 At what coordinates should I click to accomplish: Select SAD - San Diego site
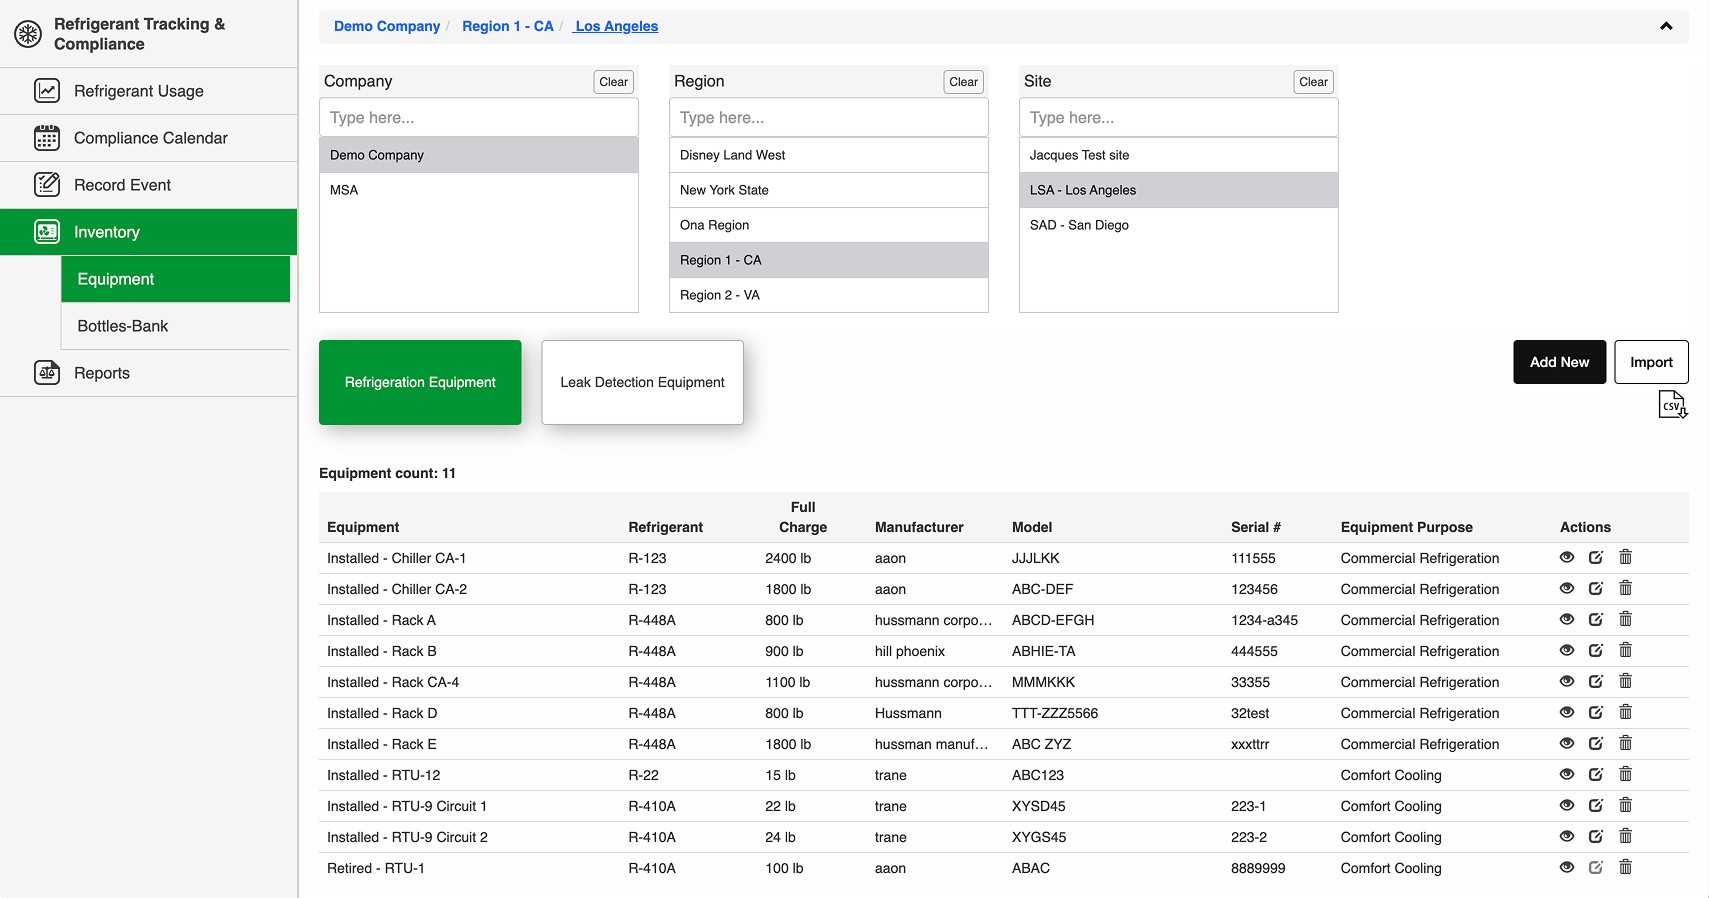coord(1179,225)
